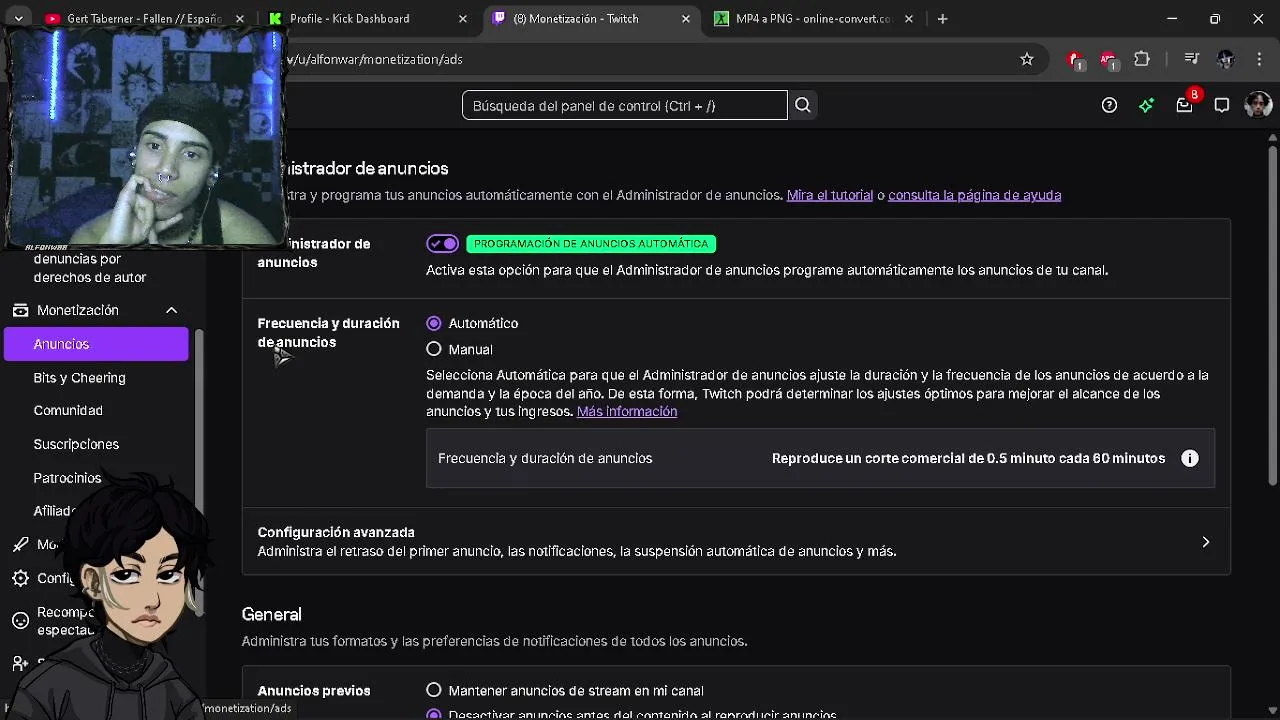Viewport: 1280px width, 720px height.
Task: Click the info icon beside ad frequency
Action: click(x=1189, y=458)
